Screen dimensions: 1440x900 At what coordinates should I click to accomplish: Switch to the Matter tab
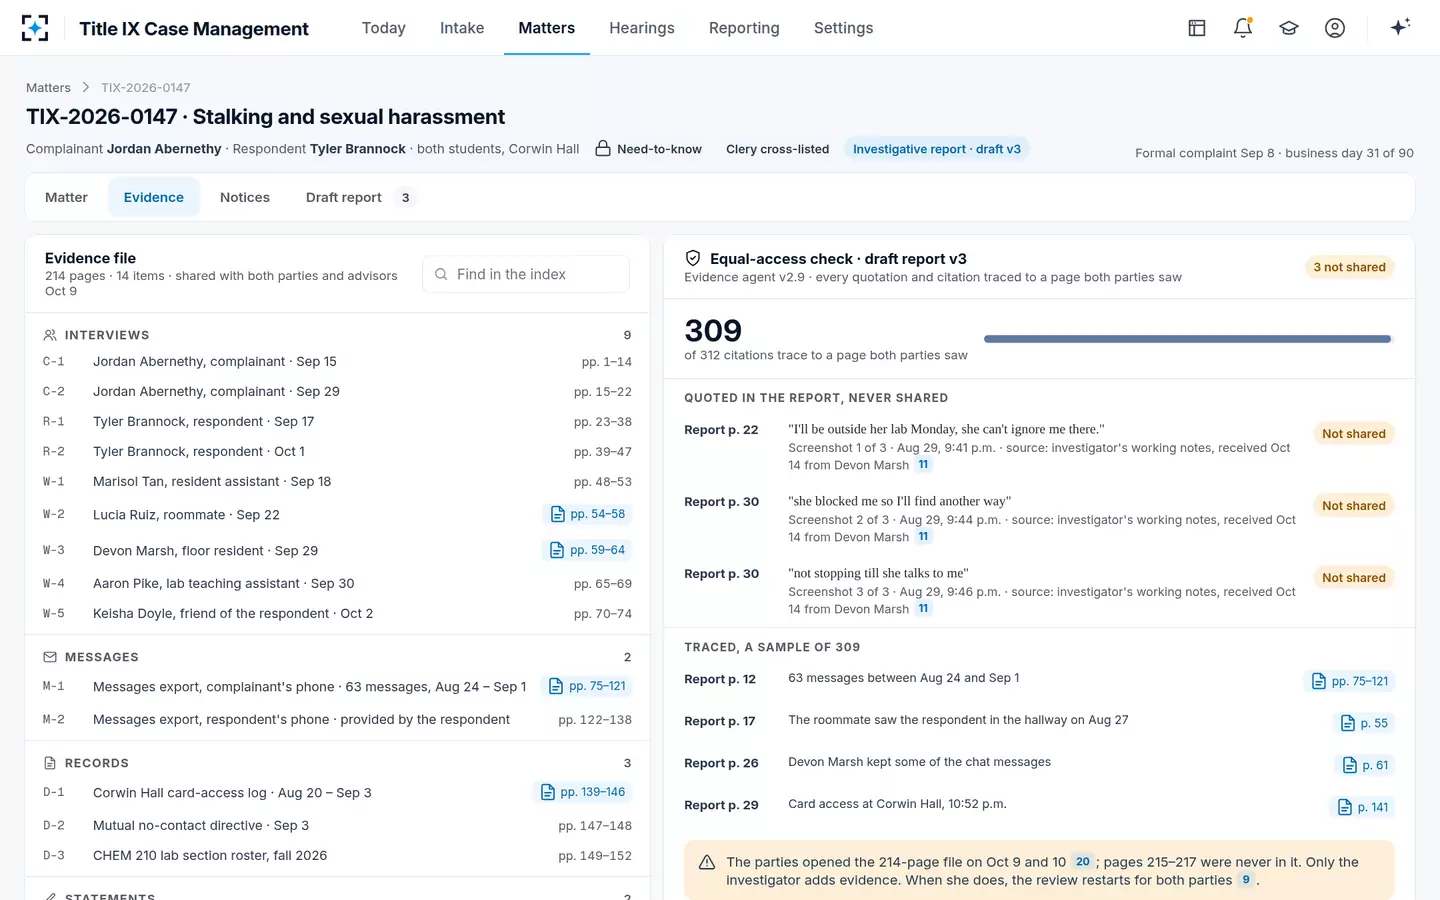coord(66,197)
